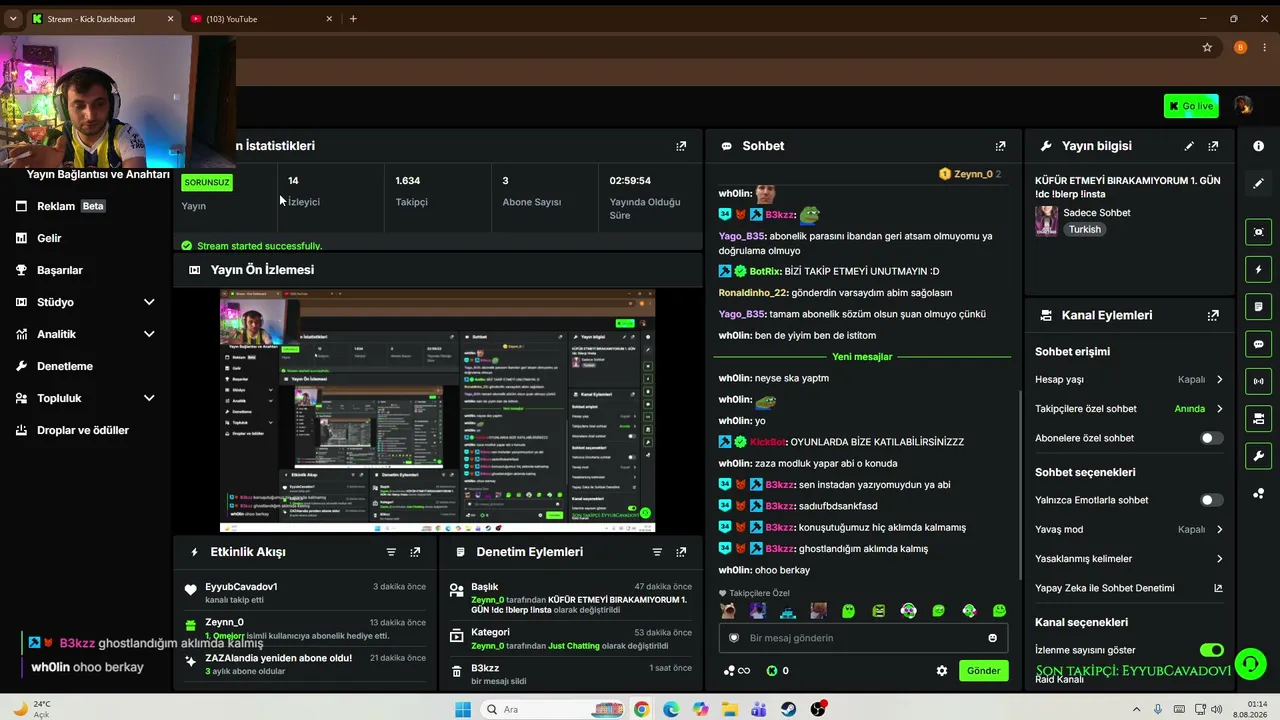
Task: Open Takipçilere özel sohbet setting chevron
Action: coord(1219,409)
